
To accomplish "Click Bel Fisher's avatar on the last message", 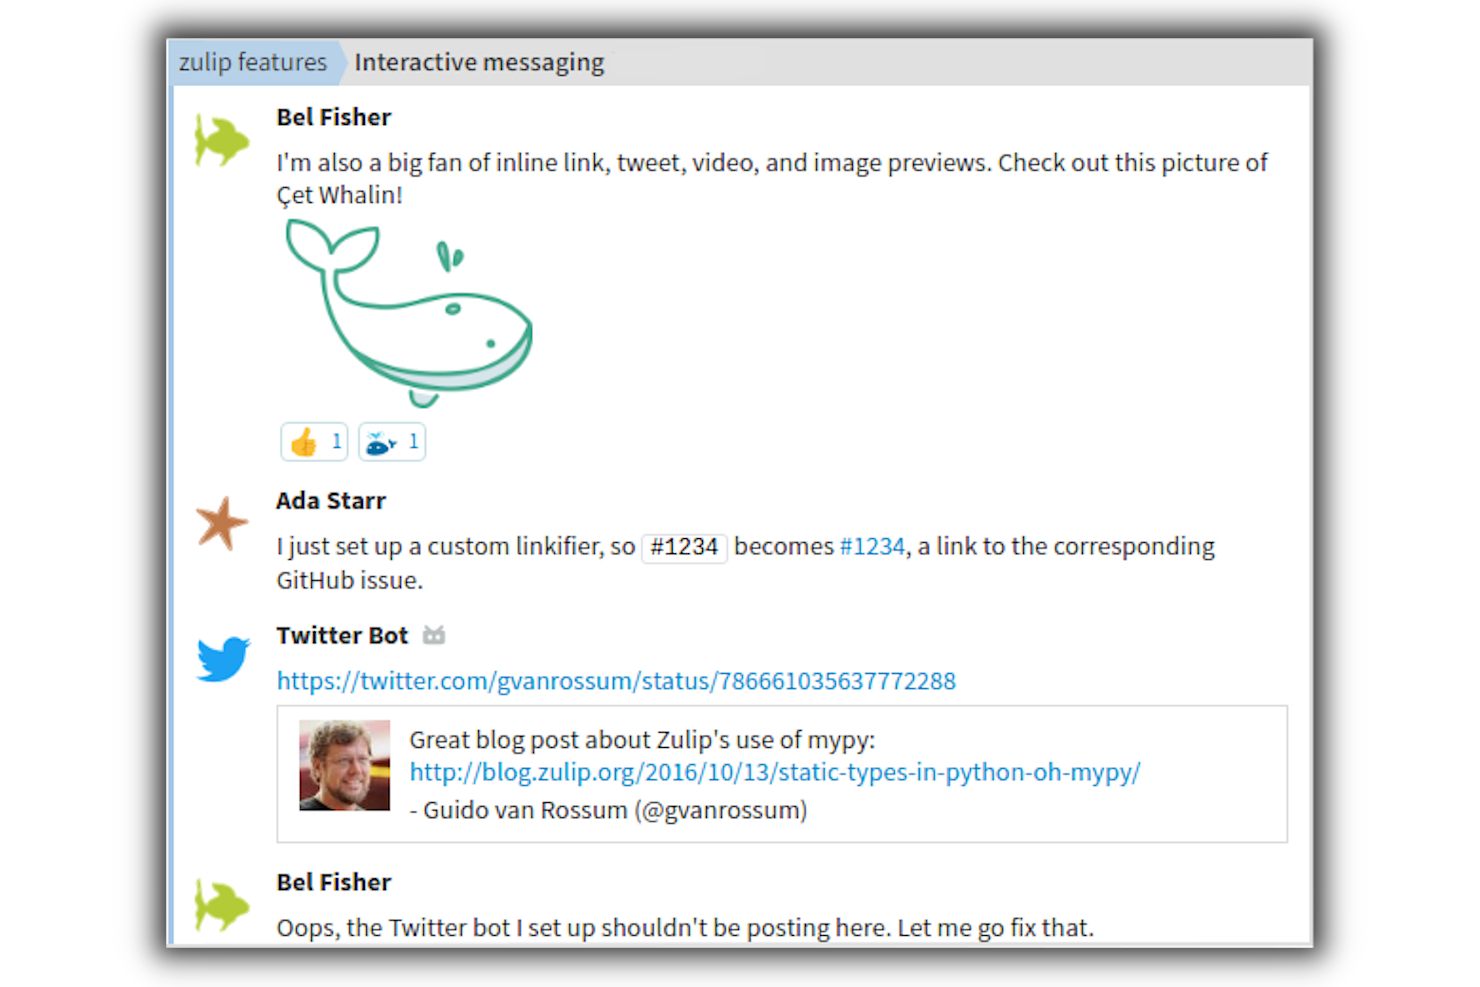I will pos(221,905).
